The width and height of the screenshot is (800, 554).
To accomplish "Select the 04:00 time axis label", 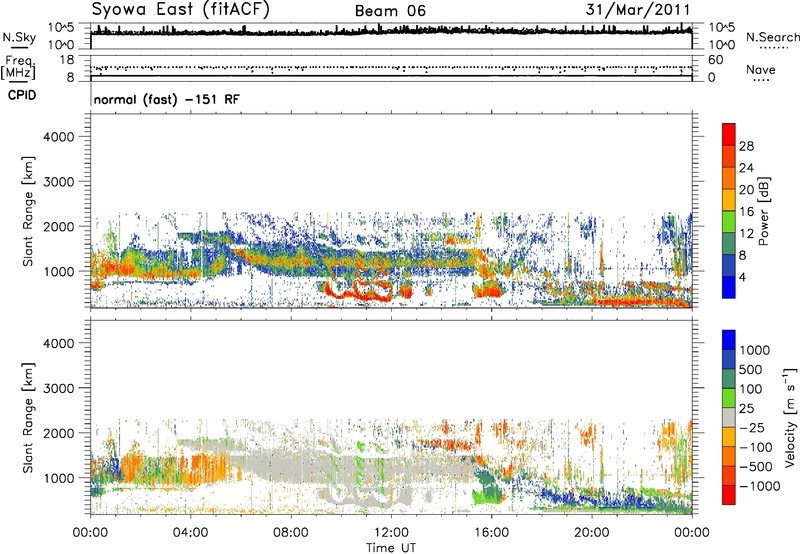I will tap(190, 533).
